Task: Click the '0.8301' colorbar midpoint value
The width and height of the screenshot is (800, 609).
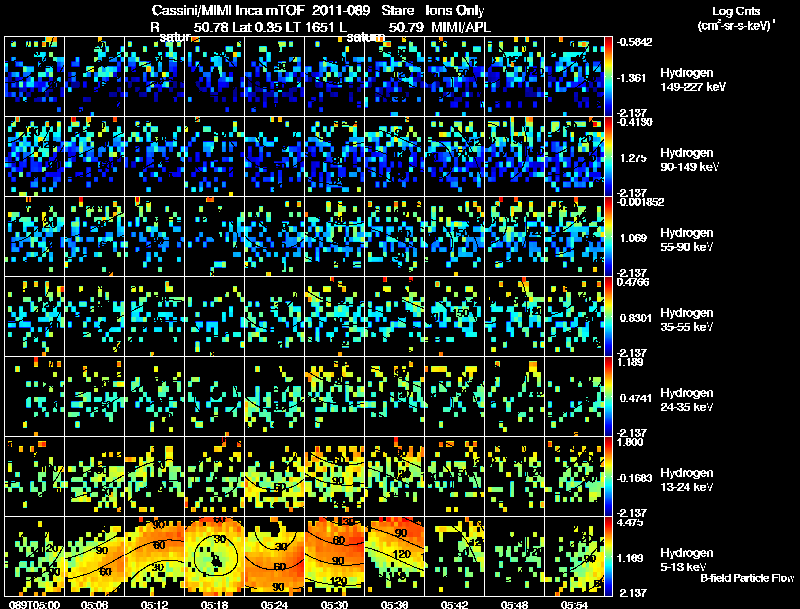Action: click(635, 318)
